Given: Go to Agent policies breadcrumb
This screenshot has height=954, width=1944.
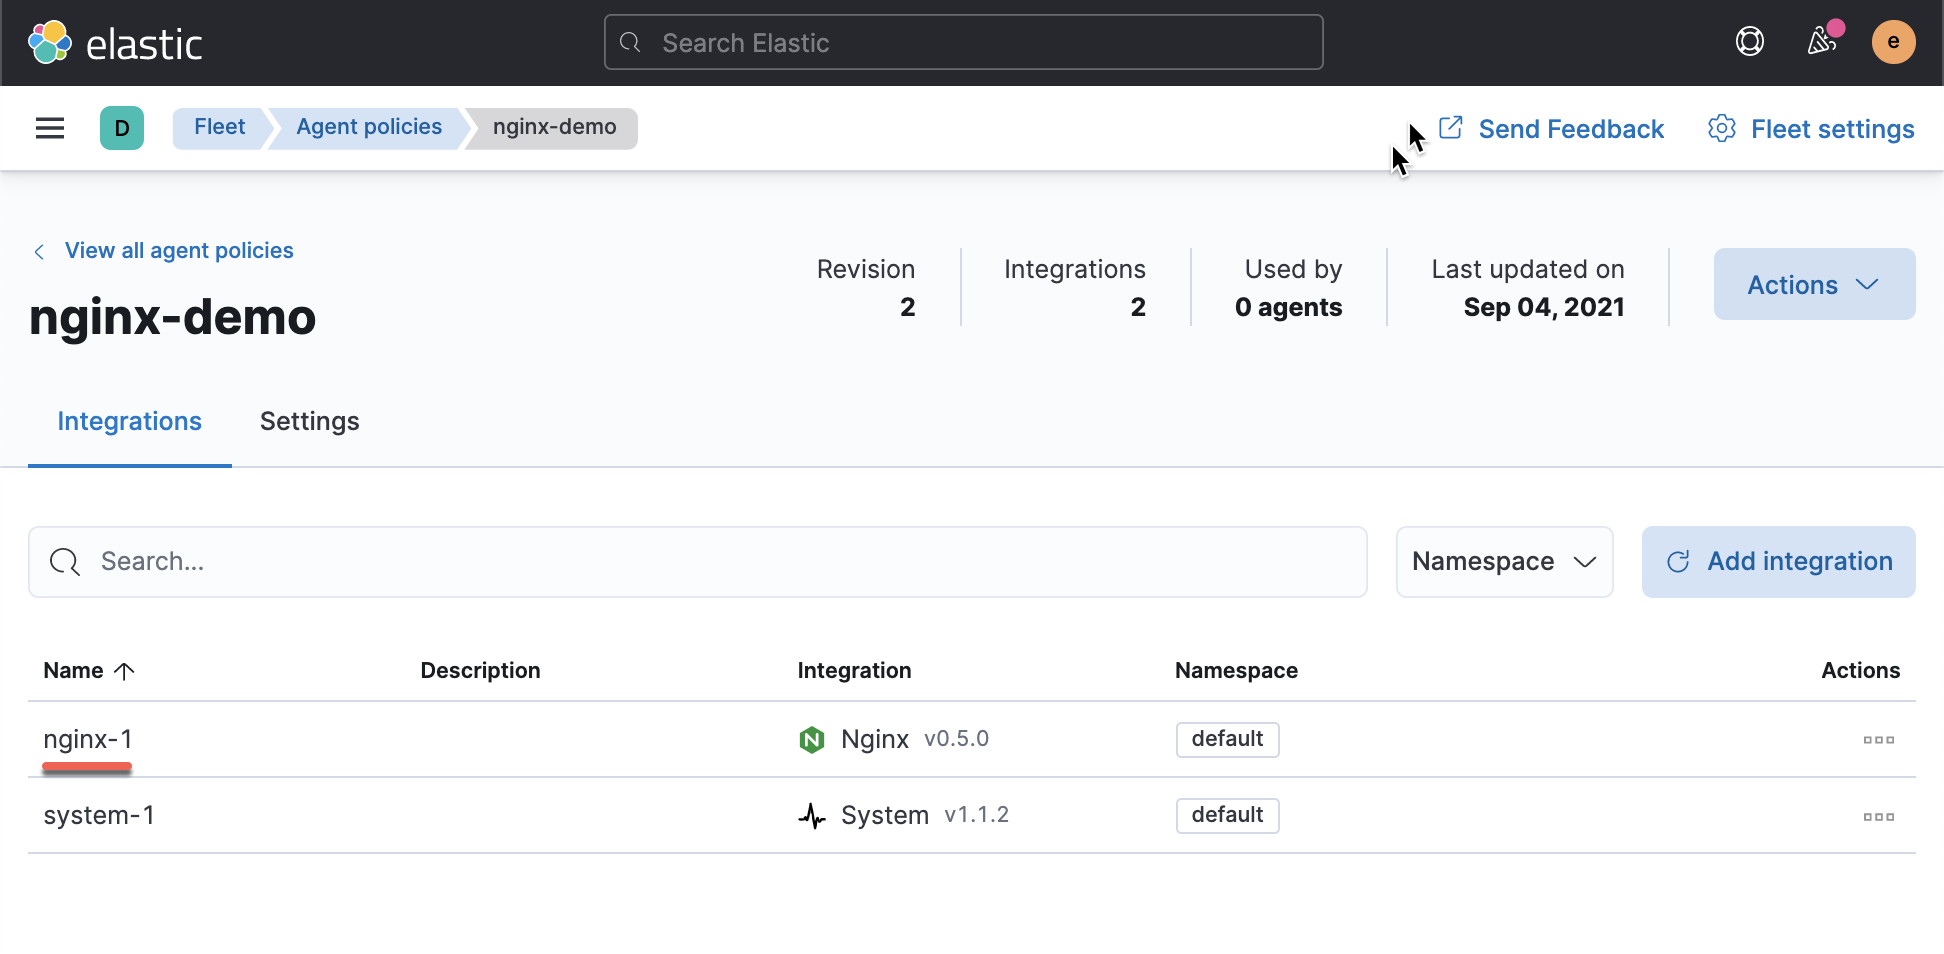Looking at the screenshot, I should [369, 128].
